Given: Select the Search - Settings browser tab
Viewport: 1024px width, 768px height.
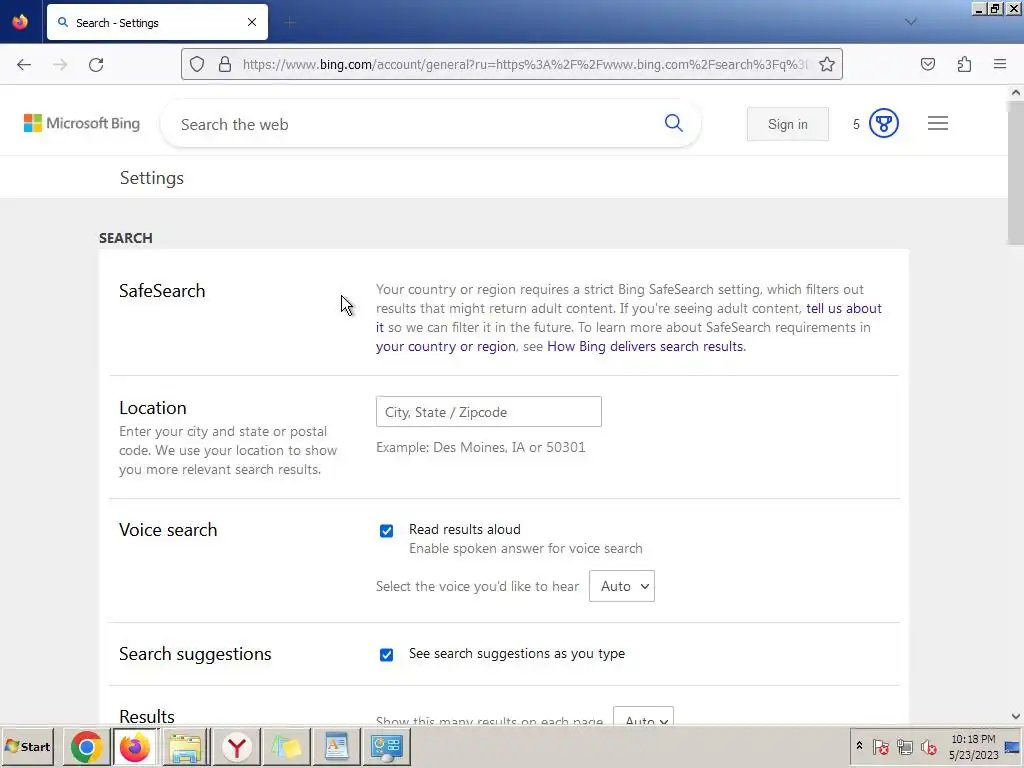Looking at the screenshot, I should (157, 22).
